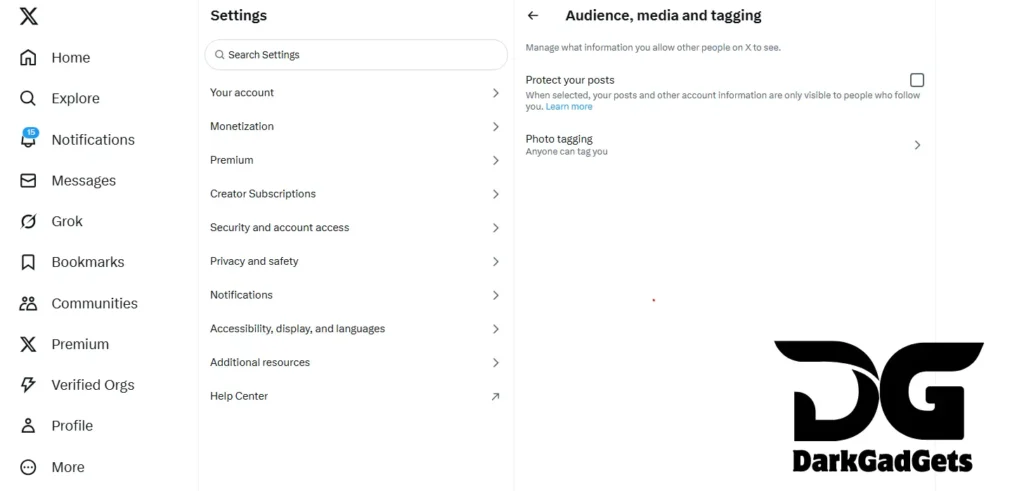This screenshot has height=491, width=1024.
Task: Open Your account settings
Action: (356, 93)
